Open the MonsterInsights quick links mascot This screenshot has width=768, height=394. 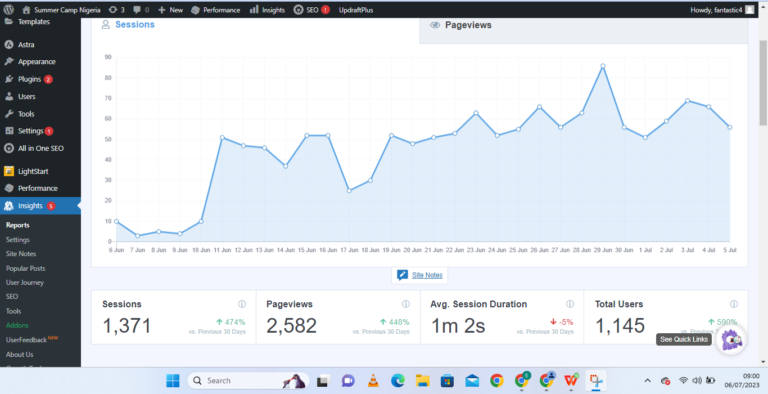(x=731, y=339)
